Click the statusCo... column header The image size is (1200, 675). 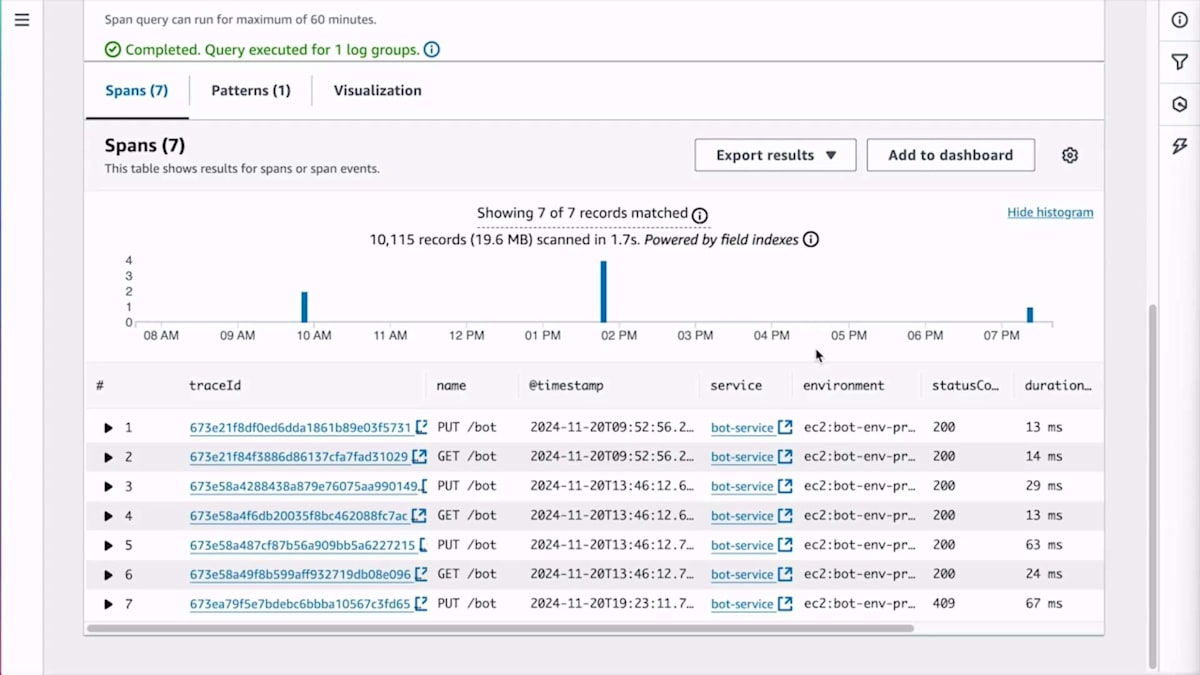[965, 385]
